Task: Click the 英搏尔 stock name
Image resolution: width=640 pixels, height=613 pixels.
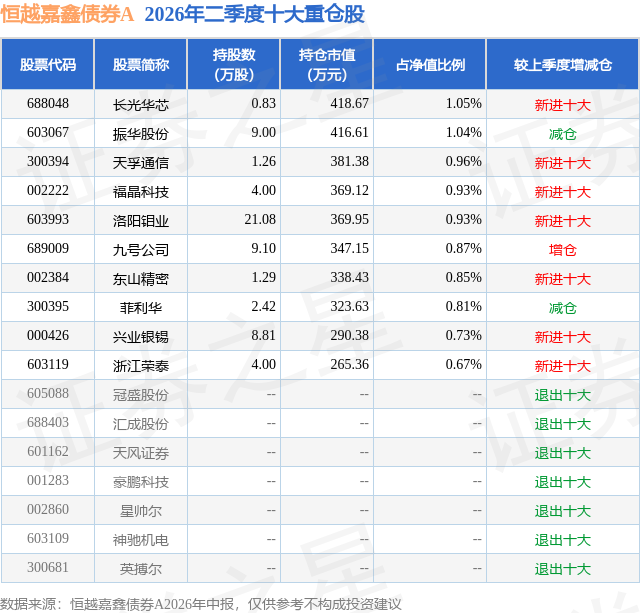Action: click(x=141, y=569)
